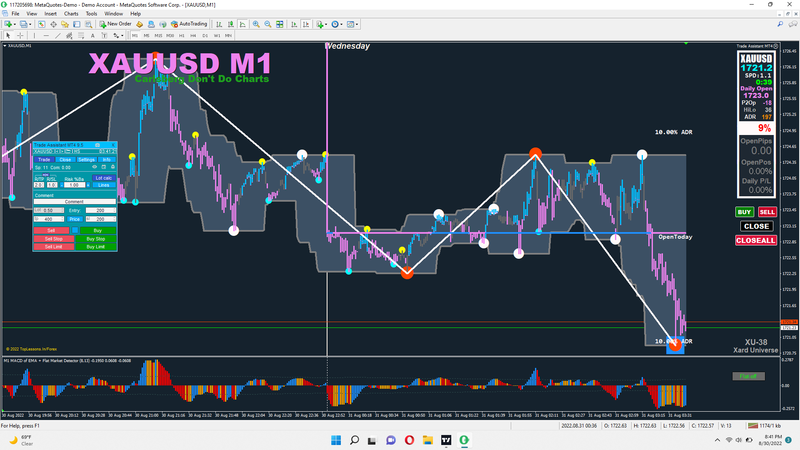The width and height of the screenshot is (800, 450).
Task: Toggle eye visibility icon in Trade Assistant
Action: (94, 167)
